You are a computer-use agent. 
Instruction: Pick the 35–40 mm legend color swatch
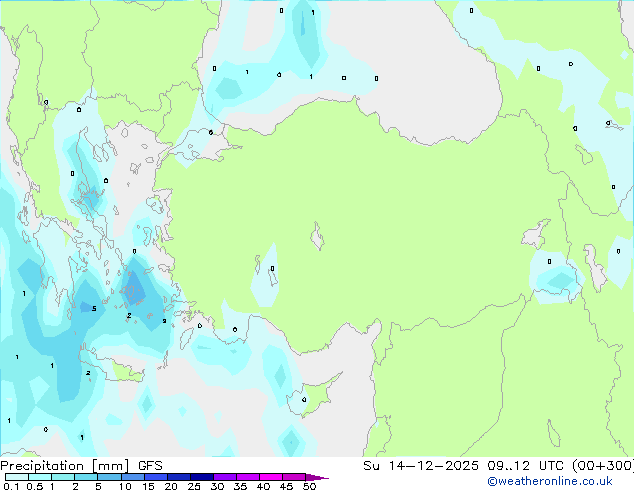(247, 477)
